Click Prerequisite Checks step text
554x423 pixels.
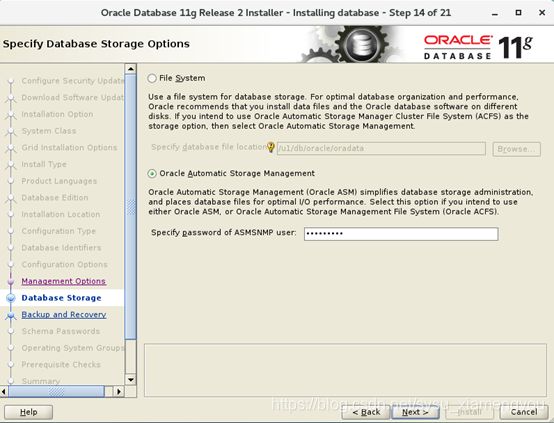61,364
